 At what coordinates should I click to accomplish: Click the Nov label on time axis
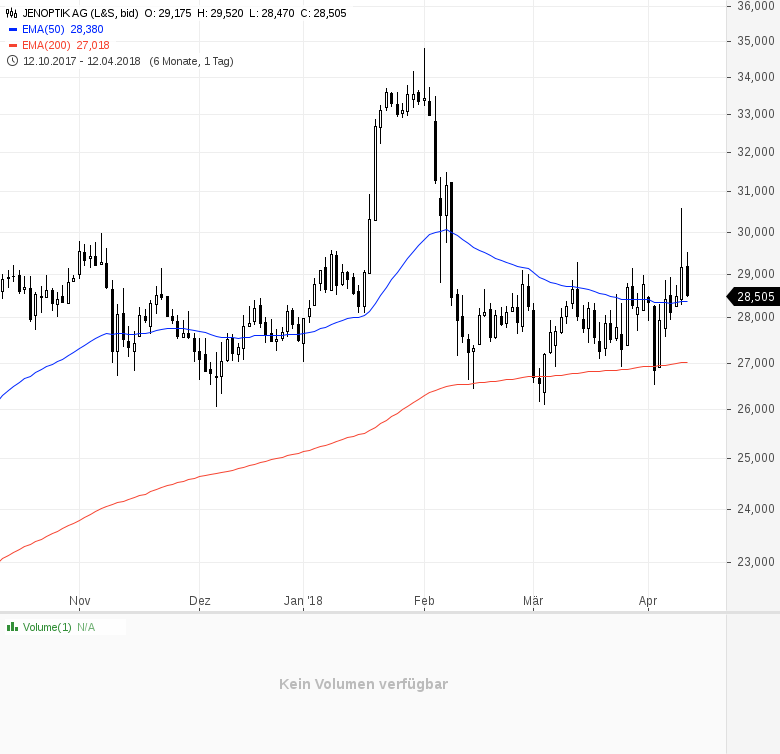tap(80, 601)
